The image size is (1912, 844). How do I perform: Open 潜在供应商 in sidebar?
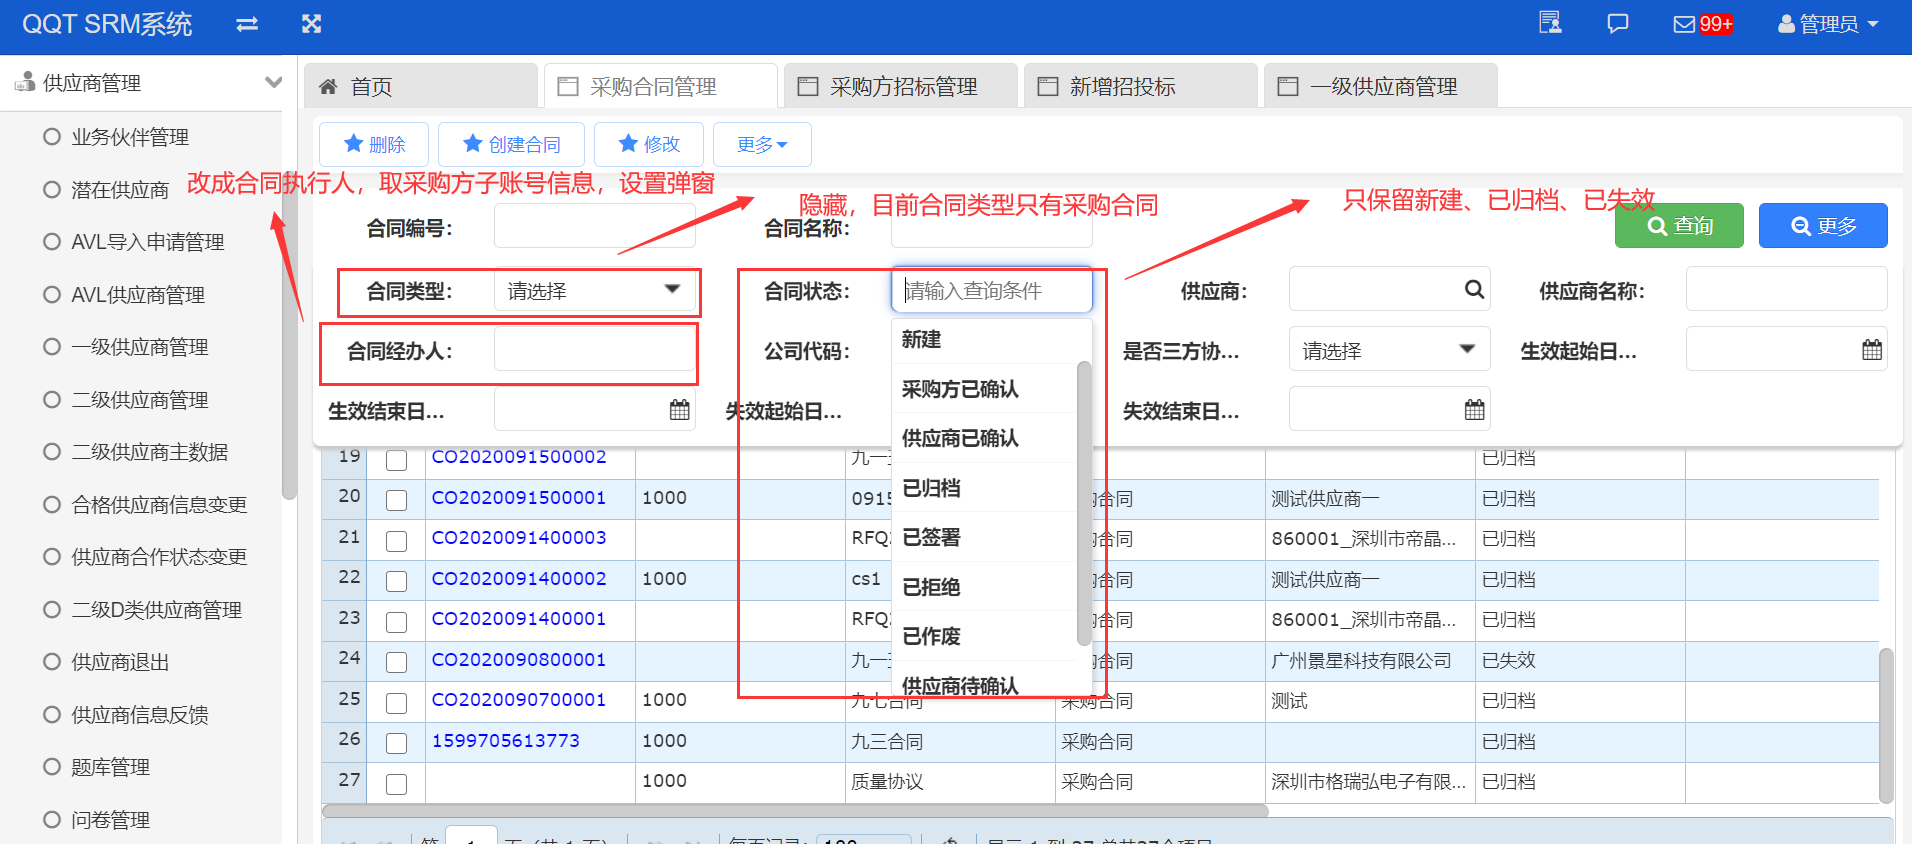[x=120, y=190]
